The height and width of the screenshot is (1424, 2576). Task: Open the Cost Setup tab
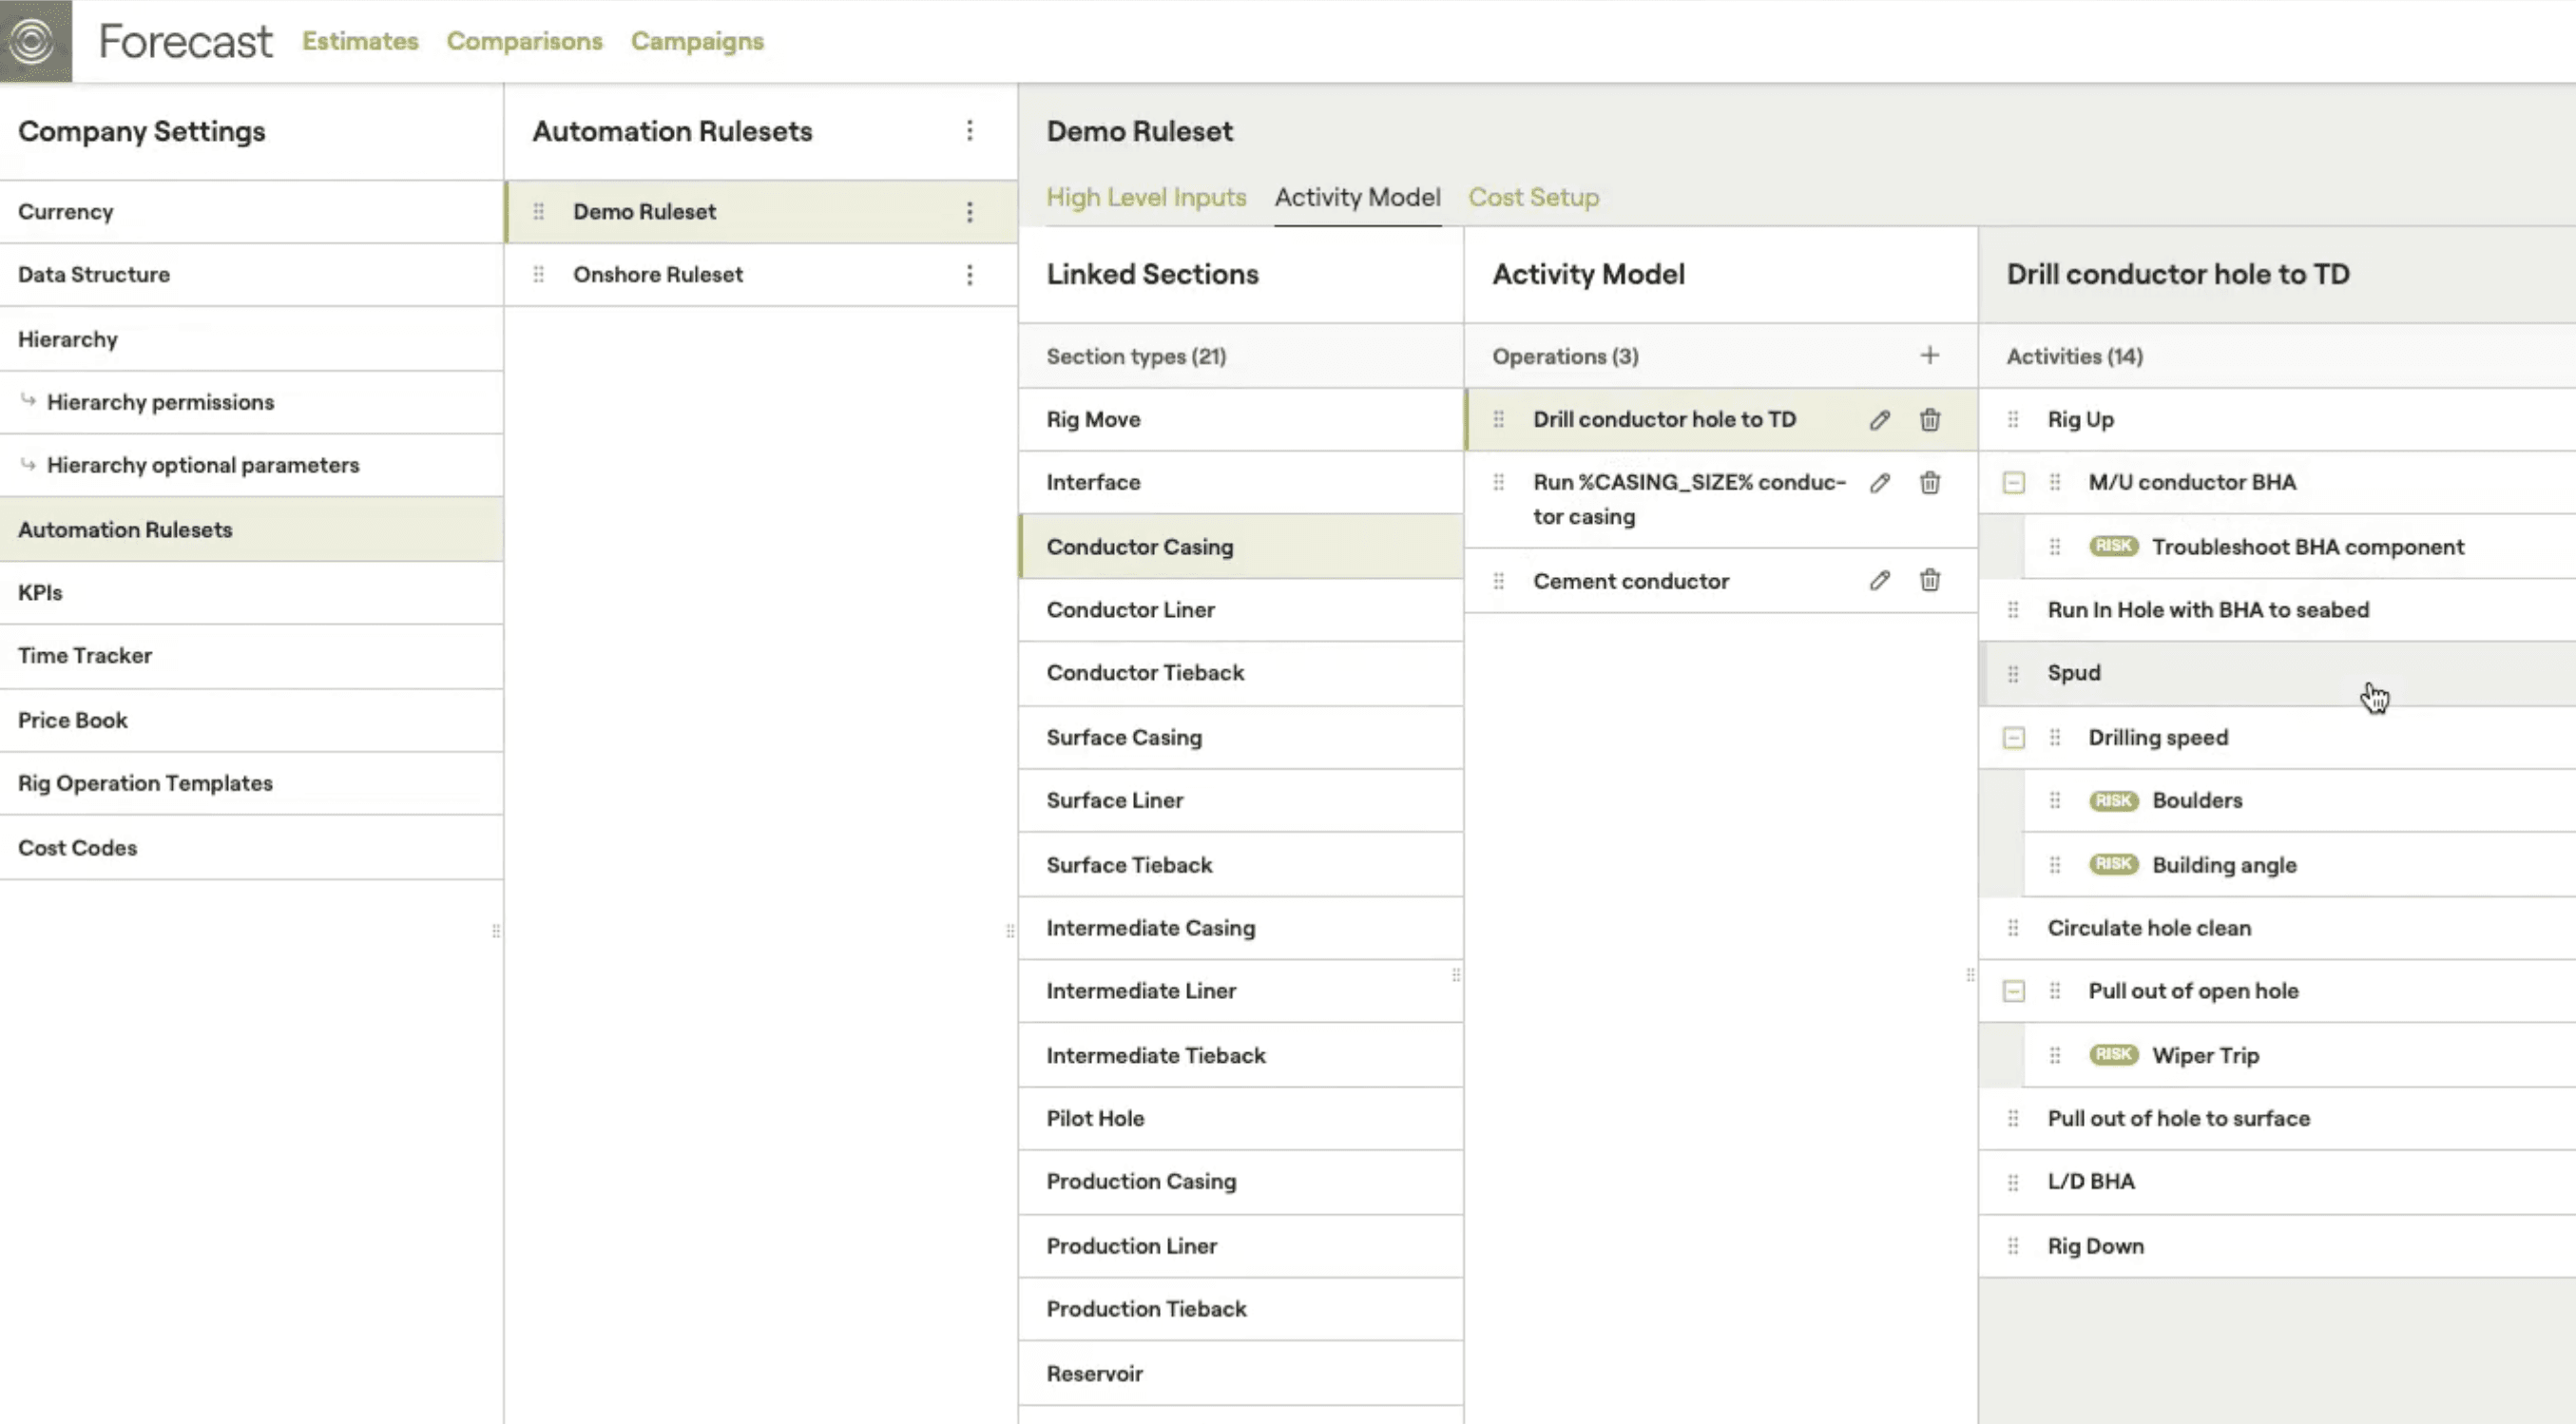pyautogui.click(x=1533, y=197)
